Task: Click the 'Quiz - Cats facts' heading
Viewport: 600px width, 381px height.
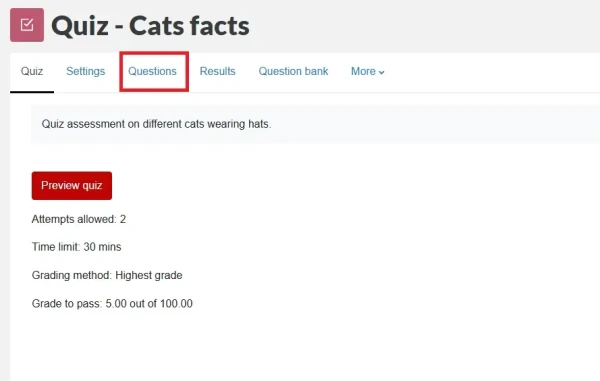Action: (150, 26)
